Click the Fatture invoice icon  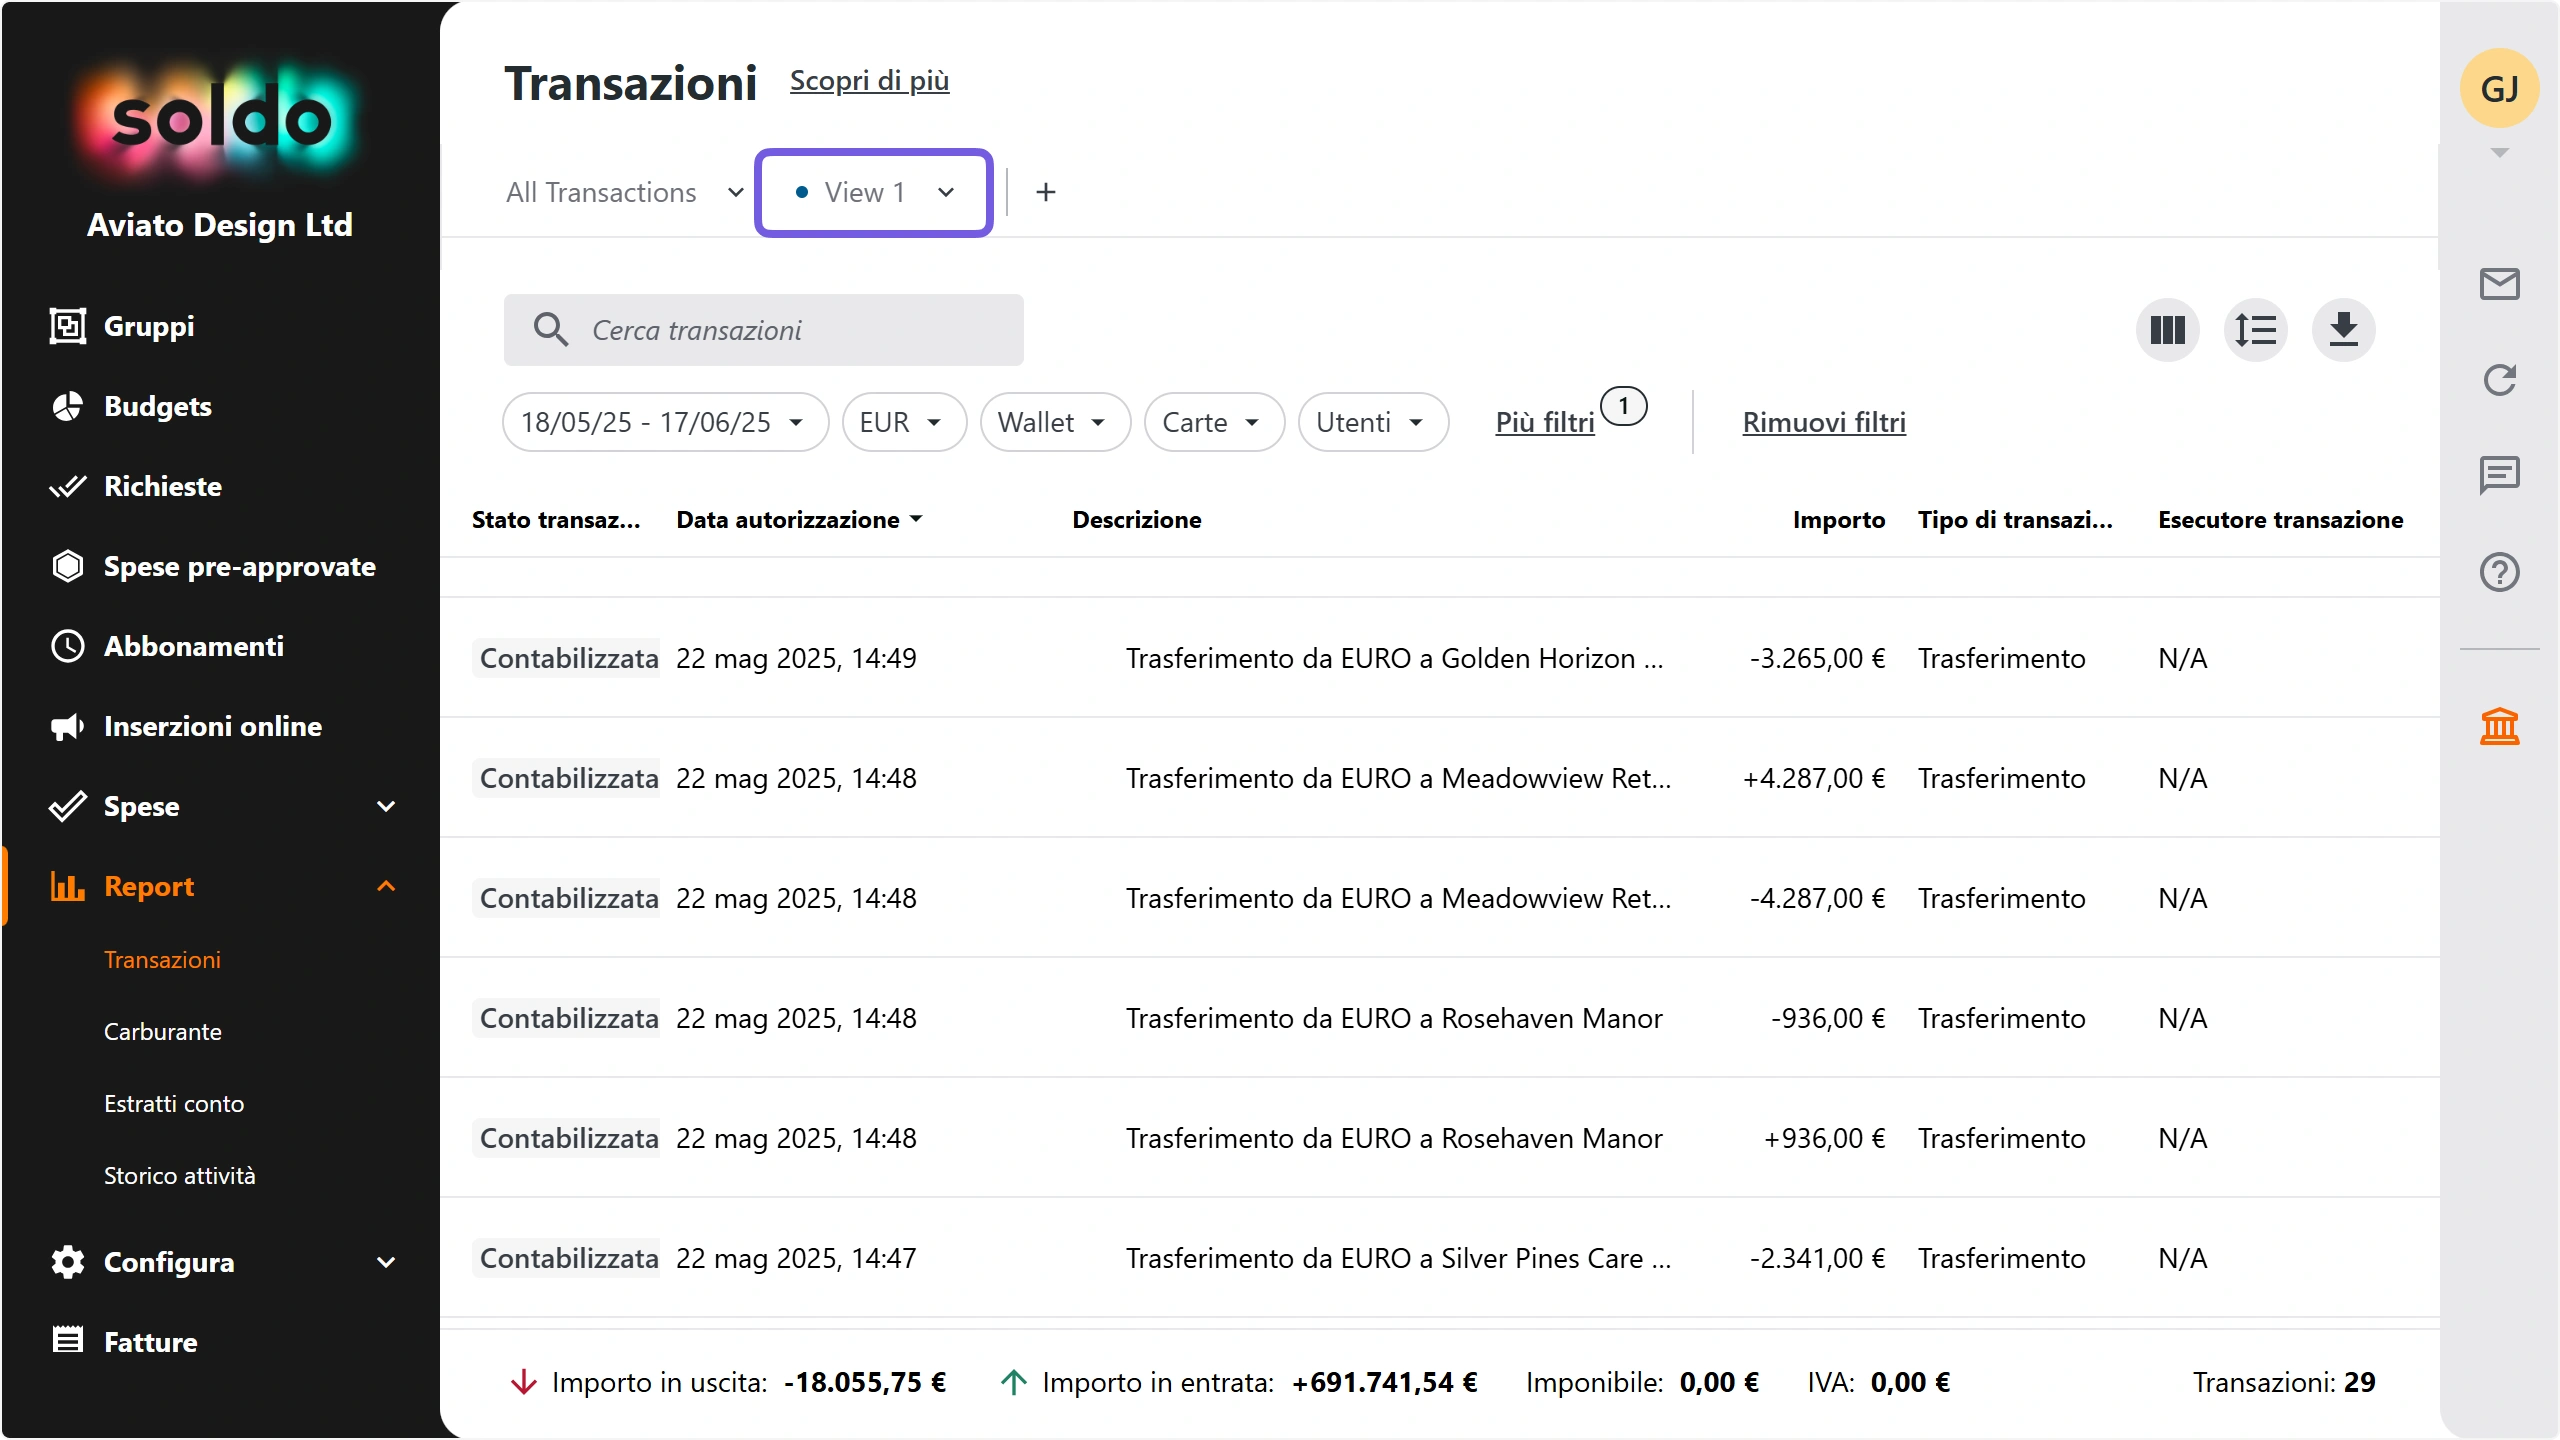67,1340
